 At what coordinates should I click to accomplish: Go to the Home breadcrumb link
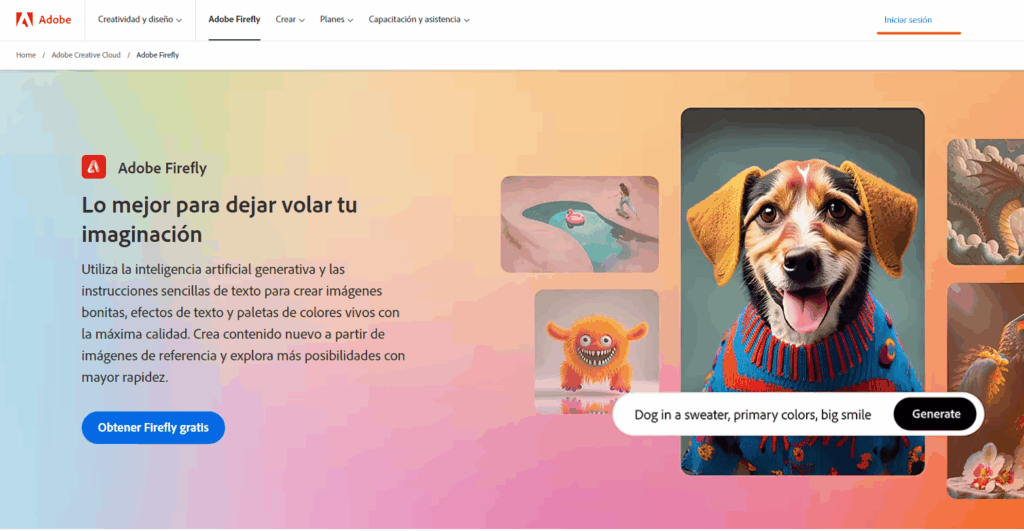pos(26,55)
